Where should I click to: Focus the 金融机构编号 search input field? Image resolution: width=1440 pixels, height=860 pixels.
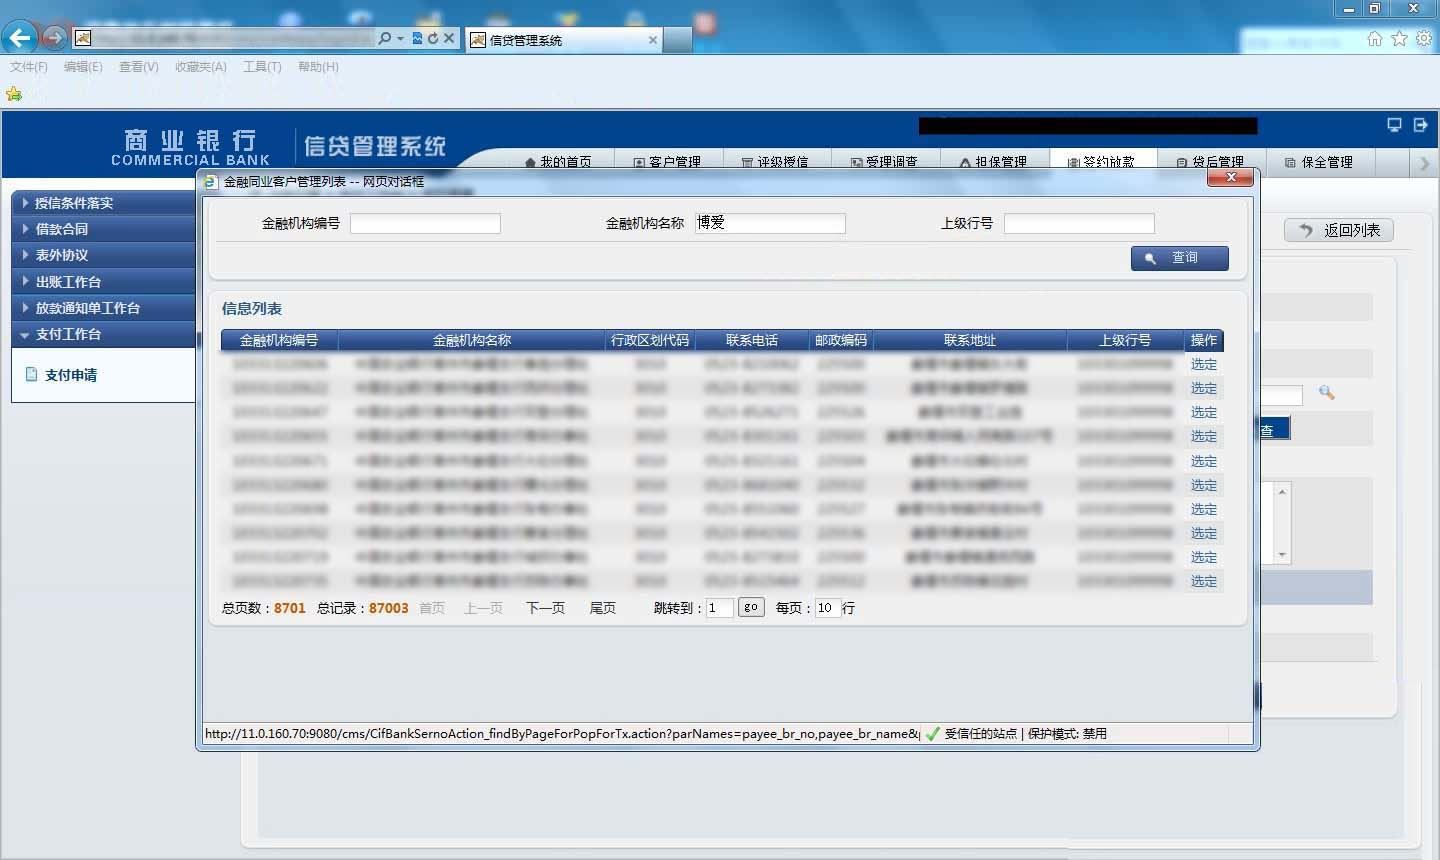coord(425,224)
